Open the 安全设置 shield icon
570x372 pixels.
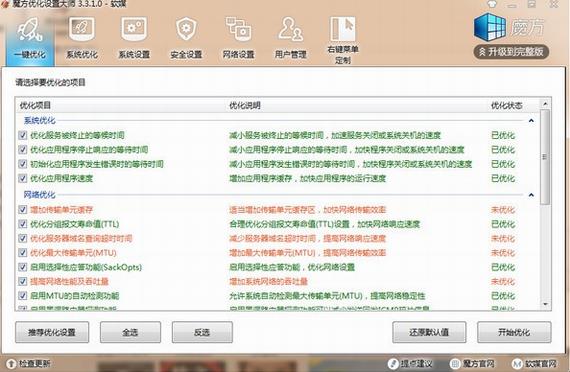point(186,29)
